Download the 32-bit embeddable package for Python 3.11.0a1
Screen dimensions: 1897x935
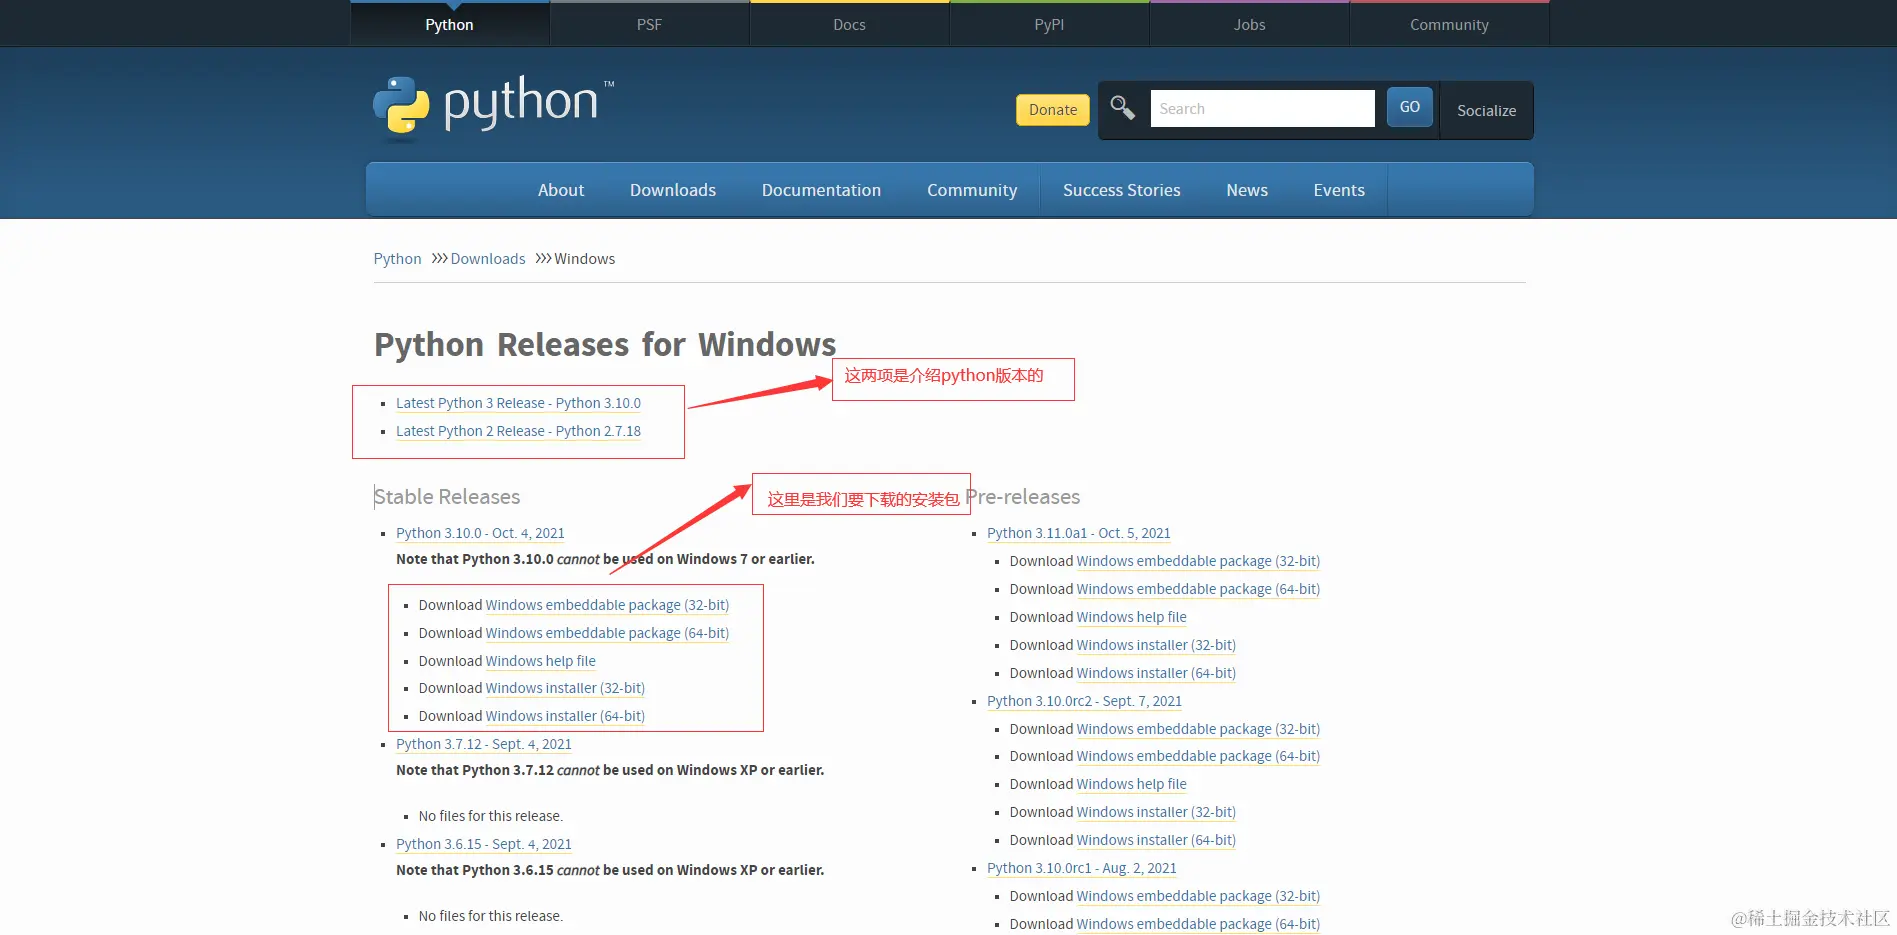1198,561
